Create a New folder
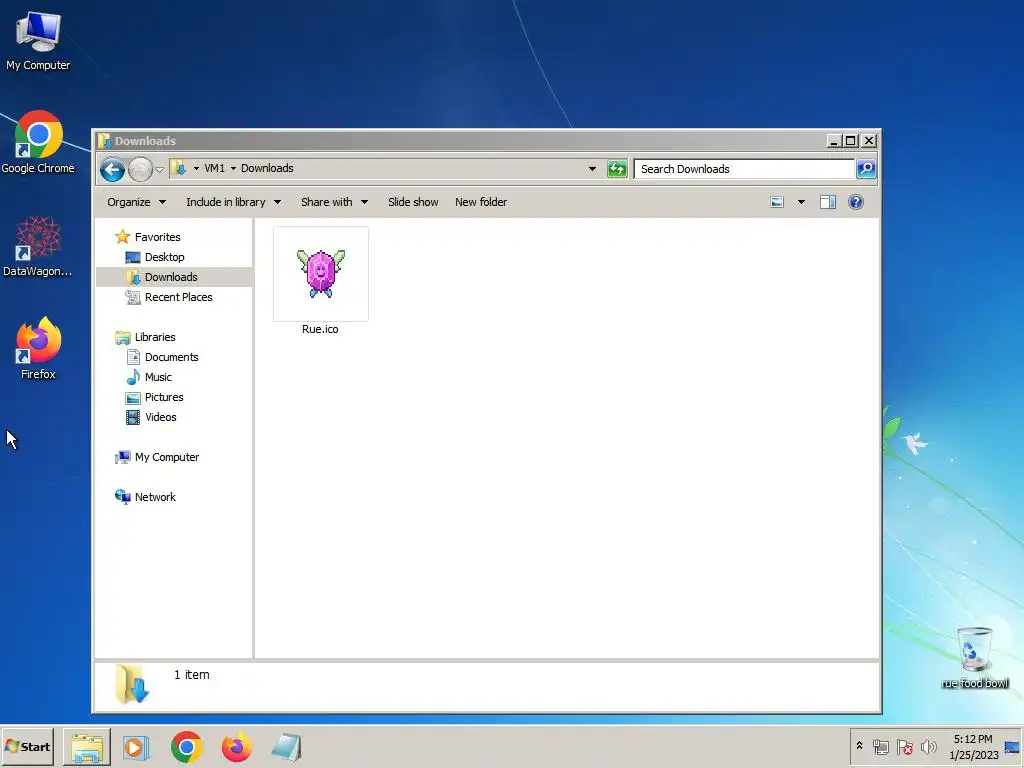 481,202
